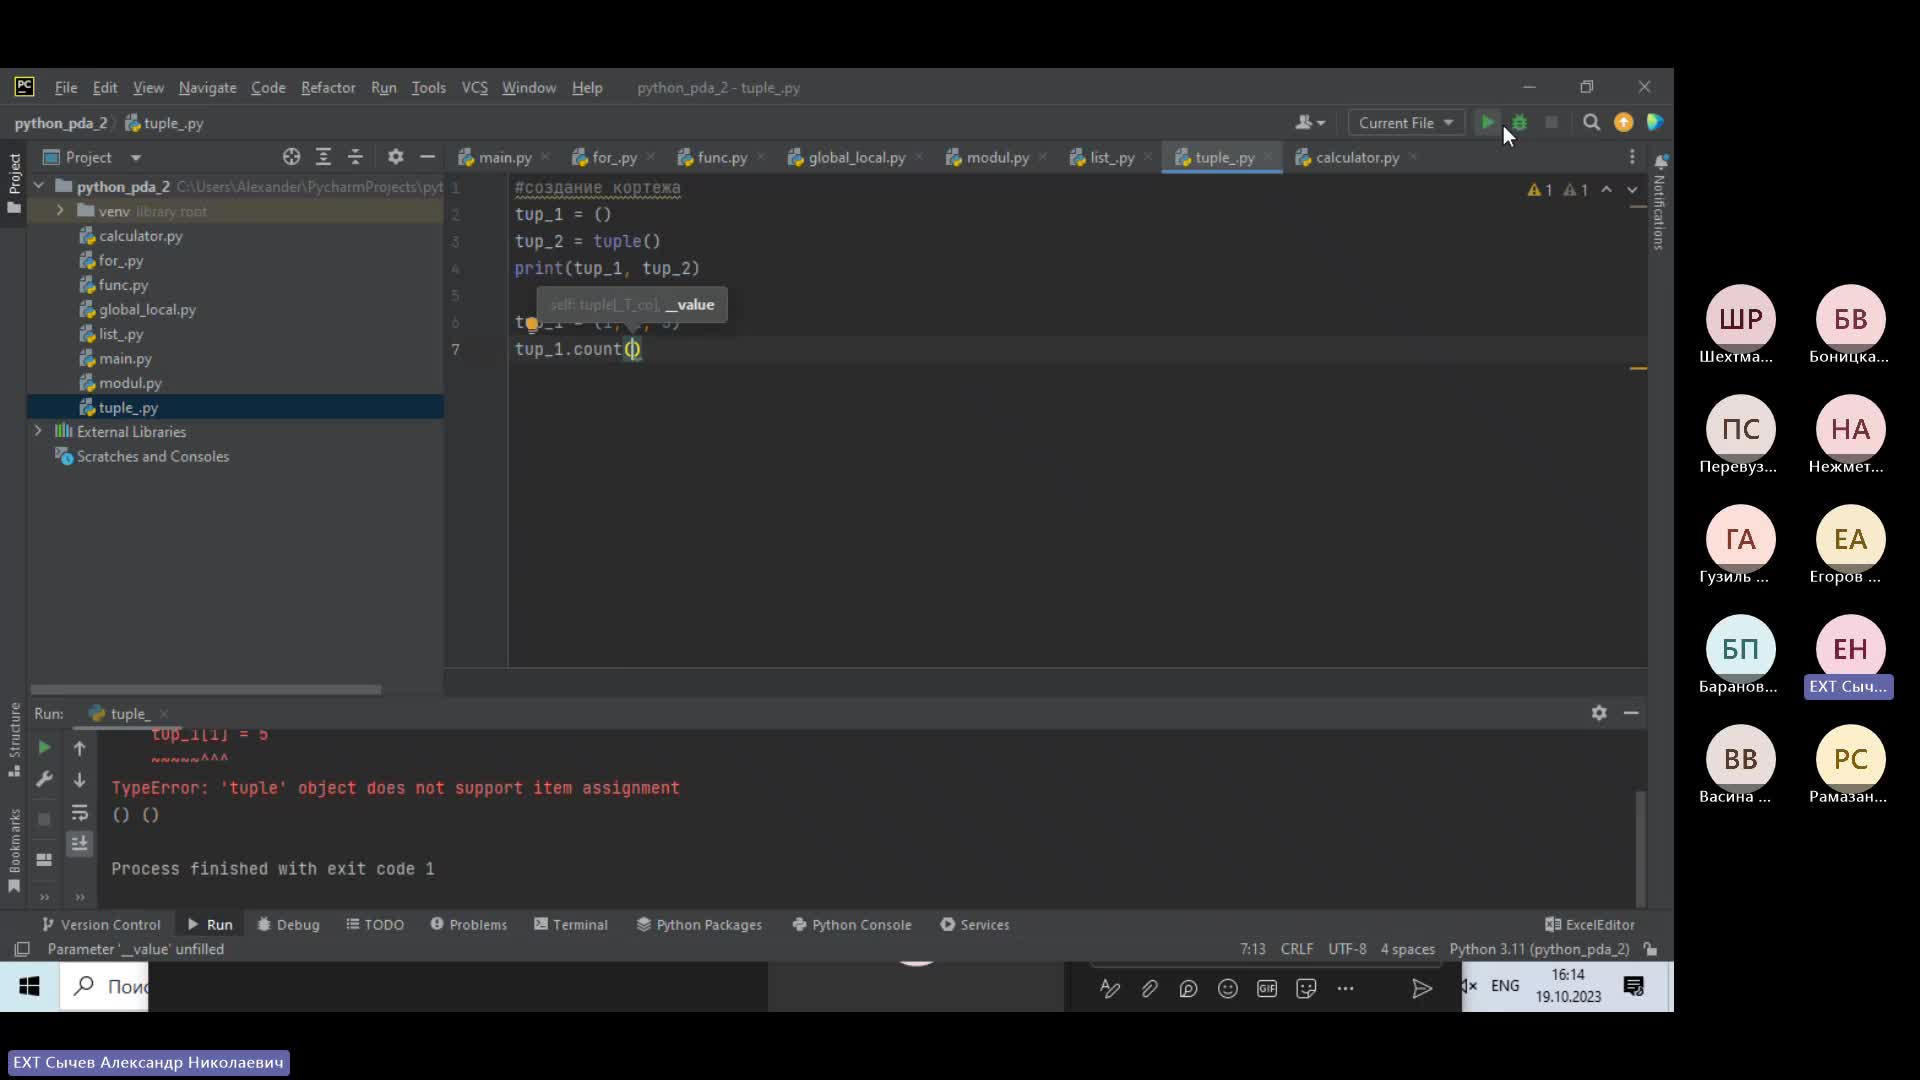1920x1080 pixels.
Task: Open the VCS menu
Action: [474, 87]
